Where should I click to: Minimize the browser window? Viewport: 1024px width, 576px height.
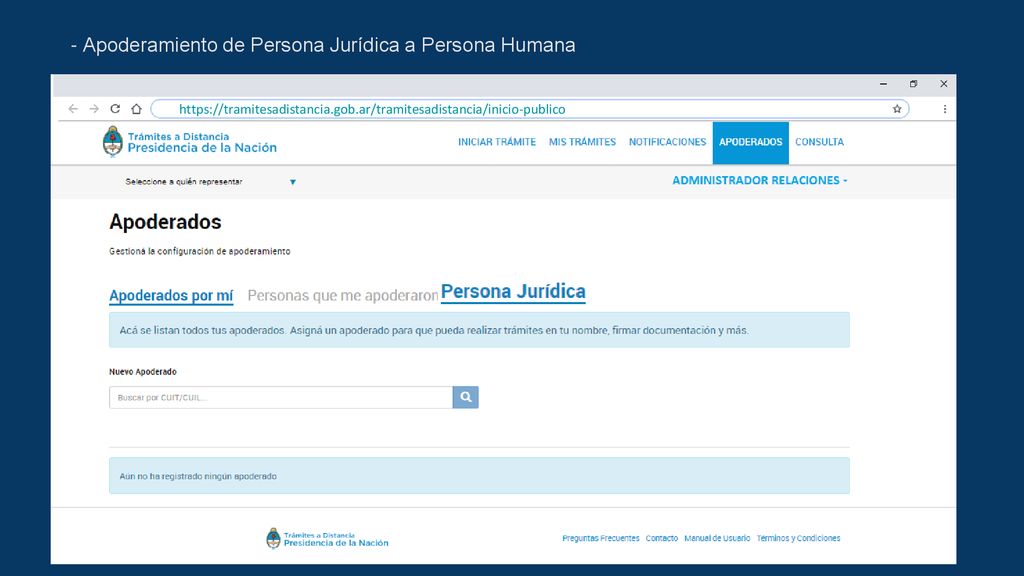[883, 84]
